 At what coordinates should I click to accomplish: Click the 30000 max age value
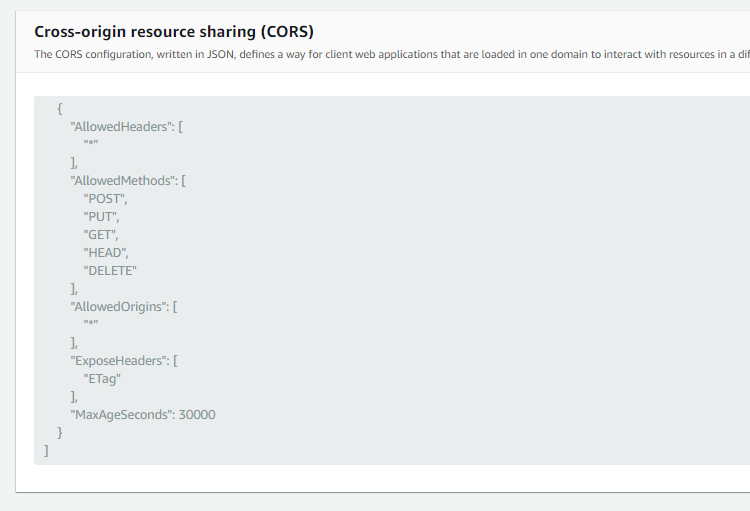click(197, 414)
